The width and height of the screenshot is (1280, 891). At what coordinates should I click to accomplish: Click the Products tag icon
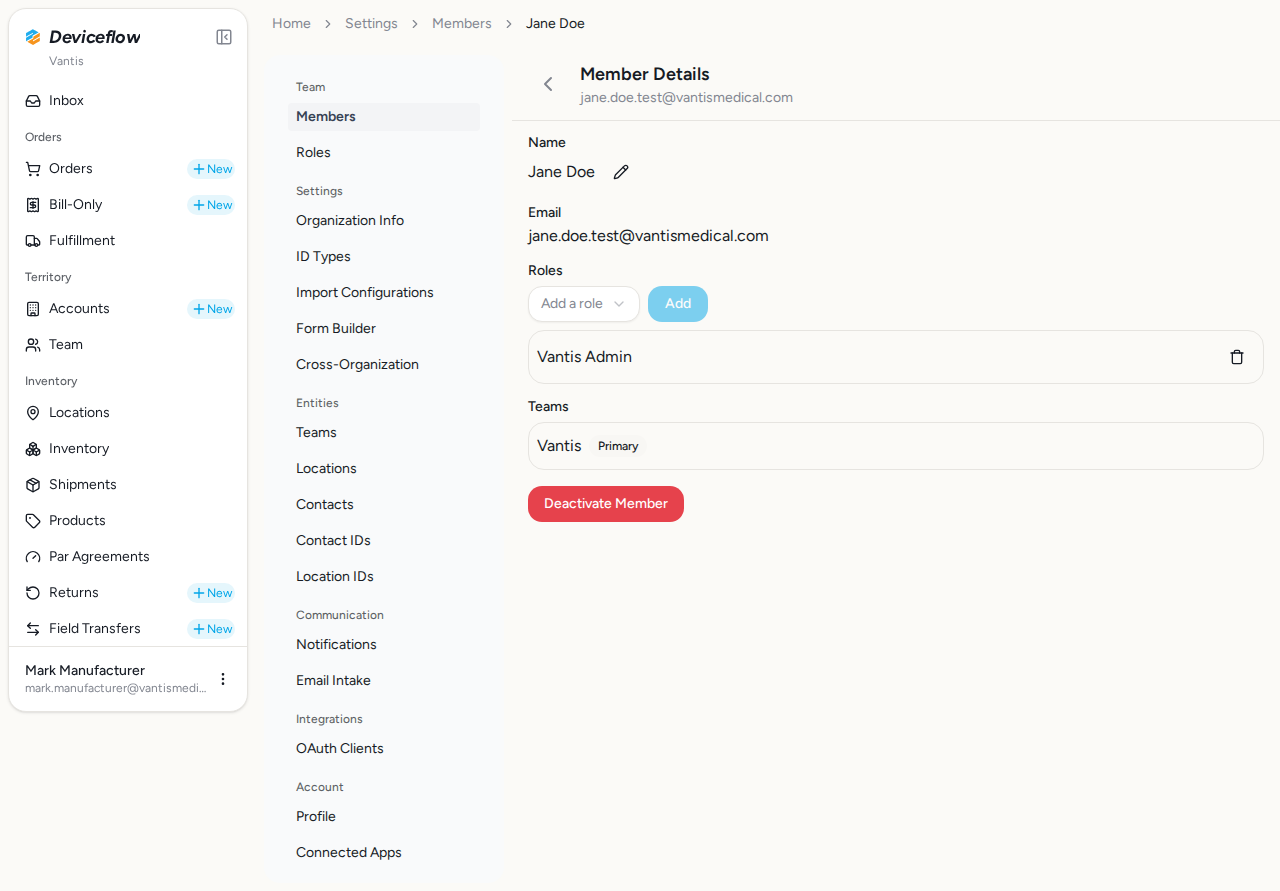[x=33, y=521]
